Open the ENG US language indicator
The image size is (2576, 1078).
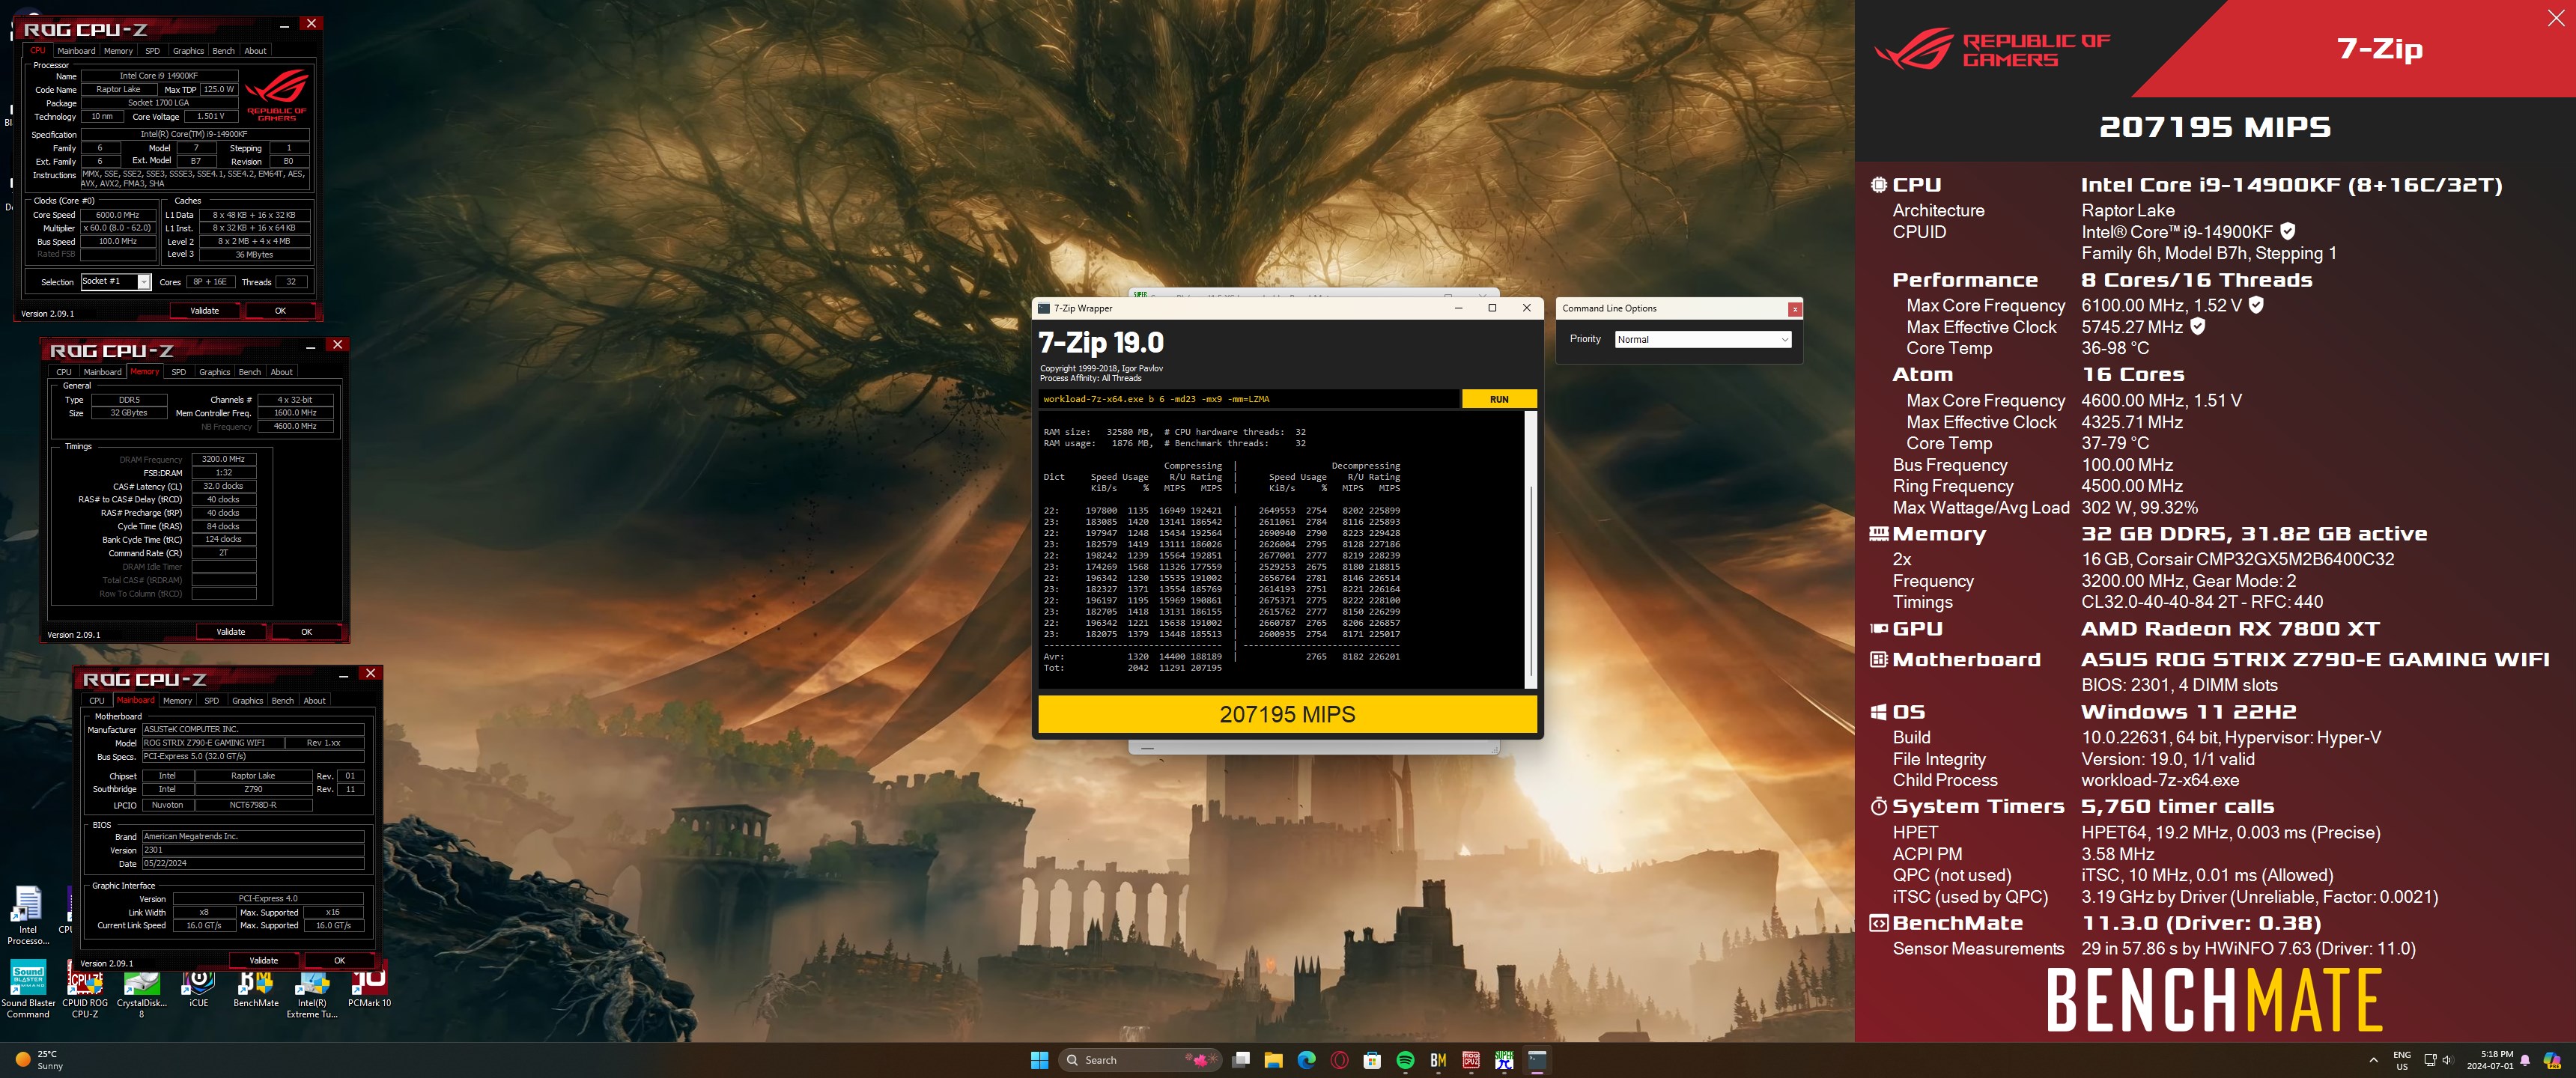point(2401,1060)
